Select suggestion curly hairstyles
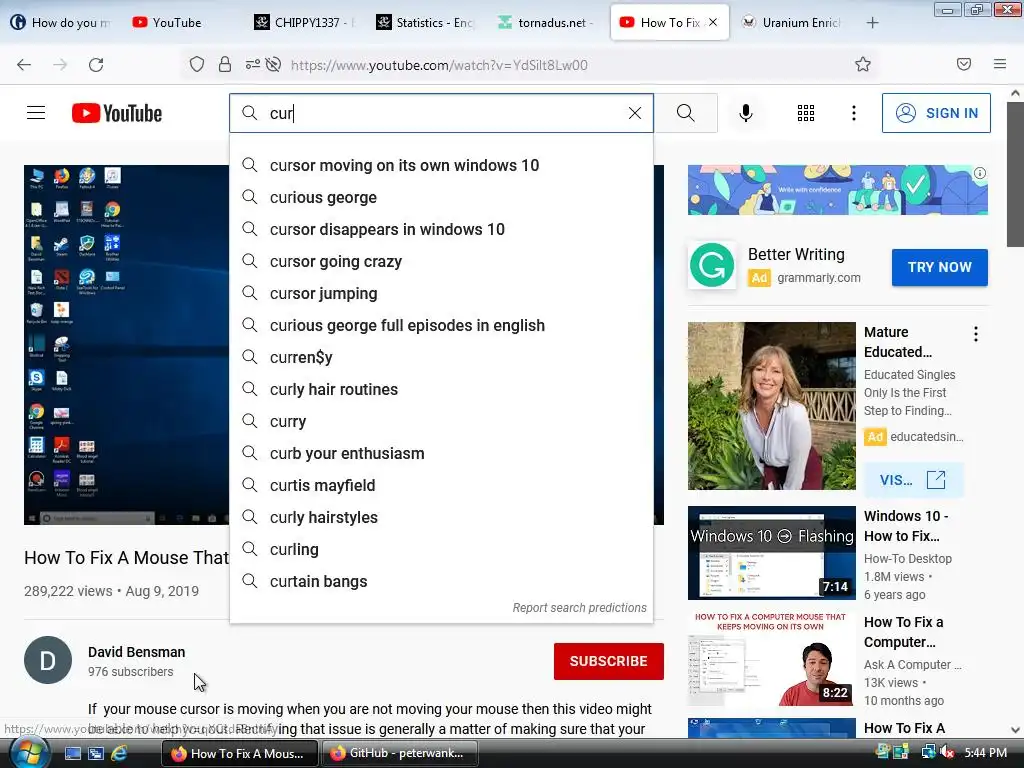Viewport: 1024px width, 768px height. point(441,517)
